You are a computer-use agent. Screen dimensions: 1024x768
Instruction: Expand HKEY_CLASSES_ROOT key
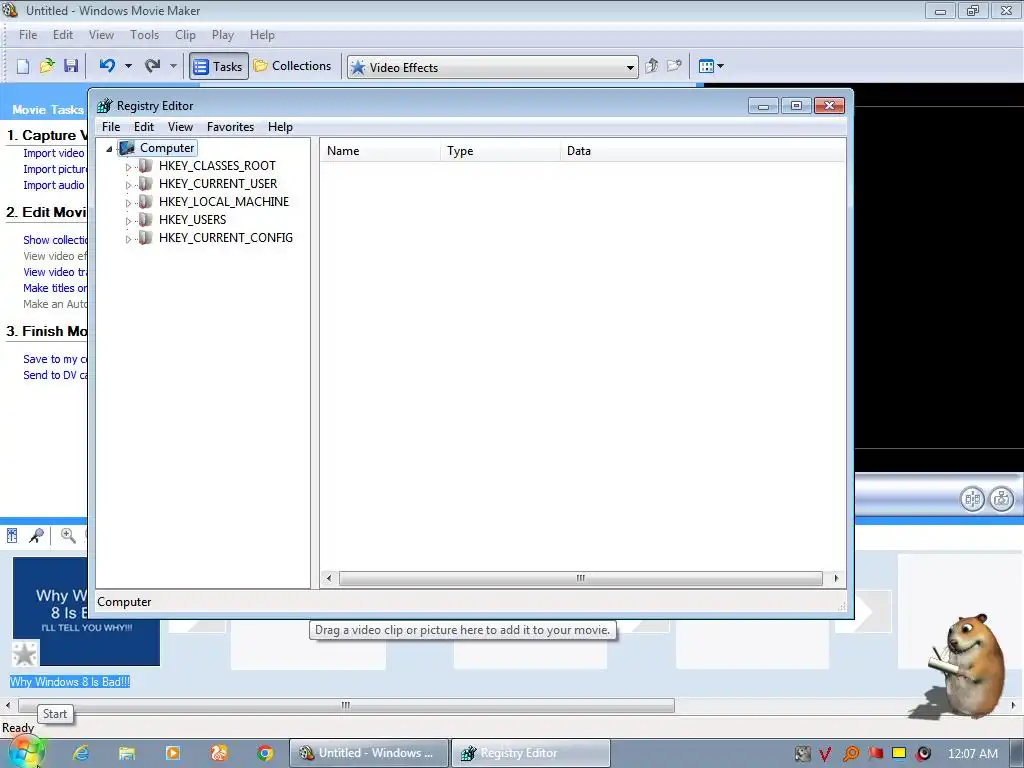(128, 167)
